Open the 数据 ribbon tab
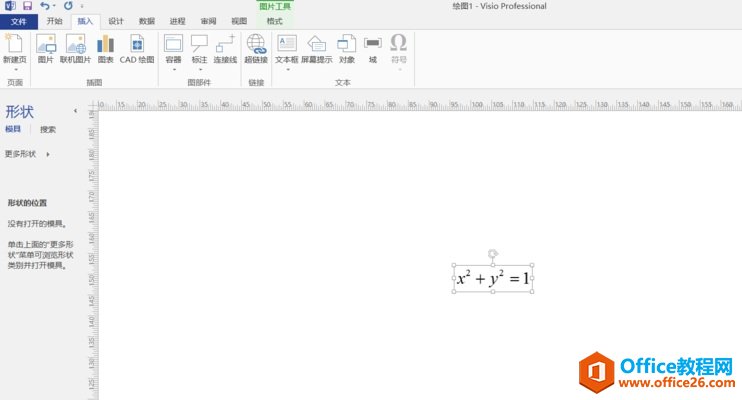 click(147, 21)
